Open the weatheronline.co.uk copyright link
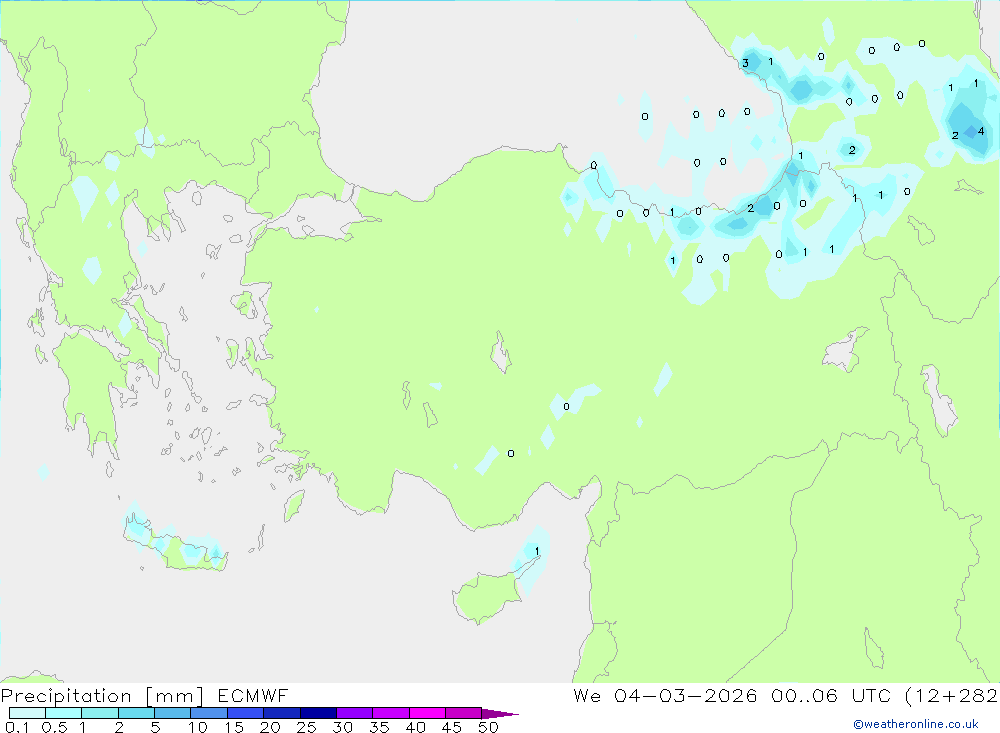Viewport: 1000px width, 733px height. pos(916,724)
